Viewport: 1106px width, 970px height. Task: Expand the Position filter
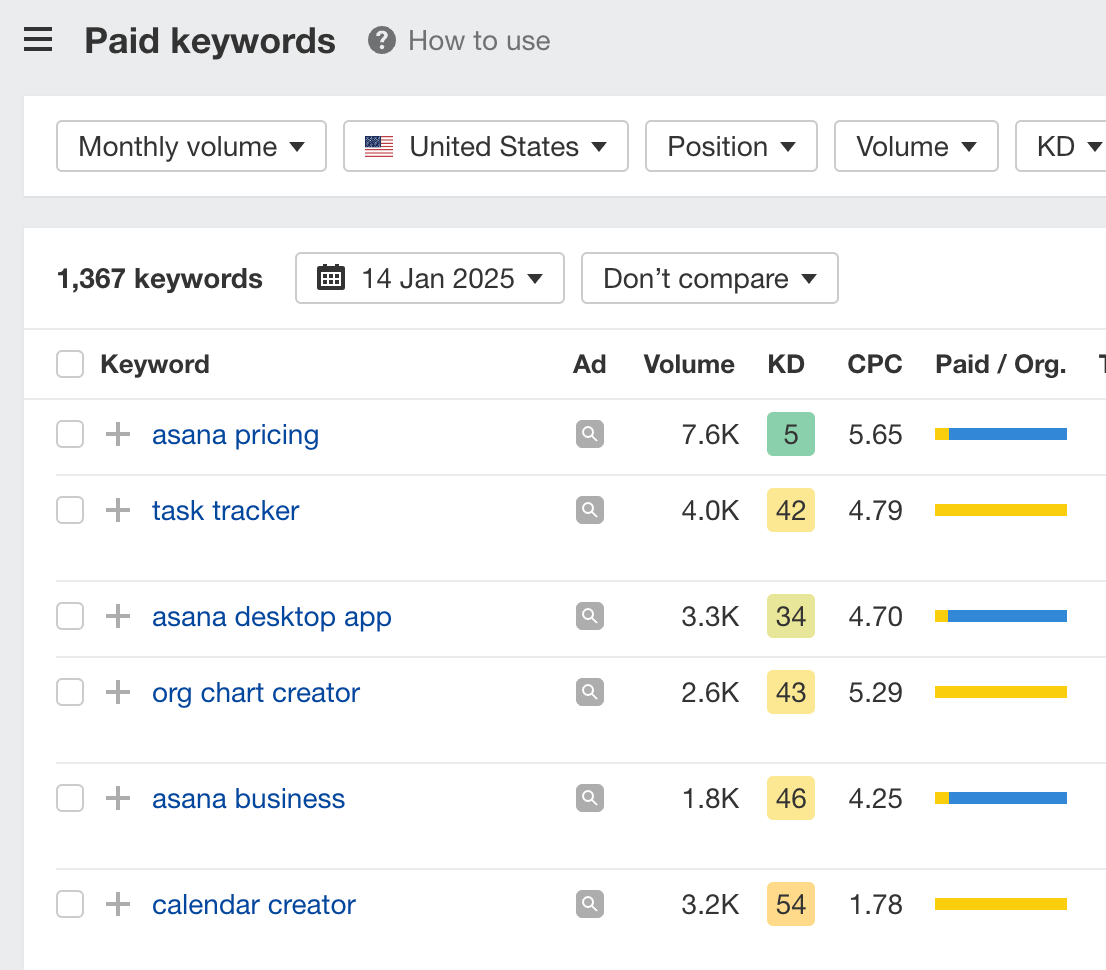[x=731, y=146]
